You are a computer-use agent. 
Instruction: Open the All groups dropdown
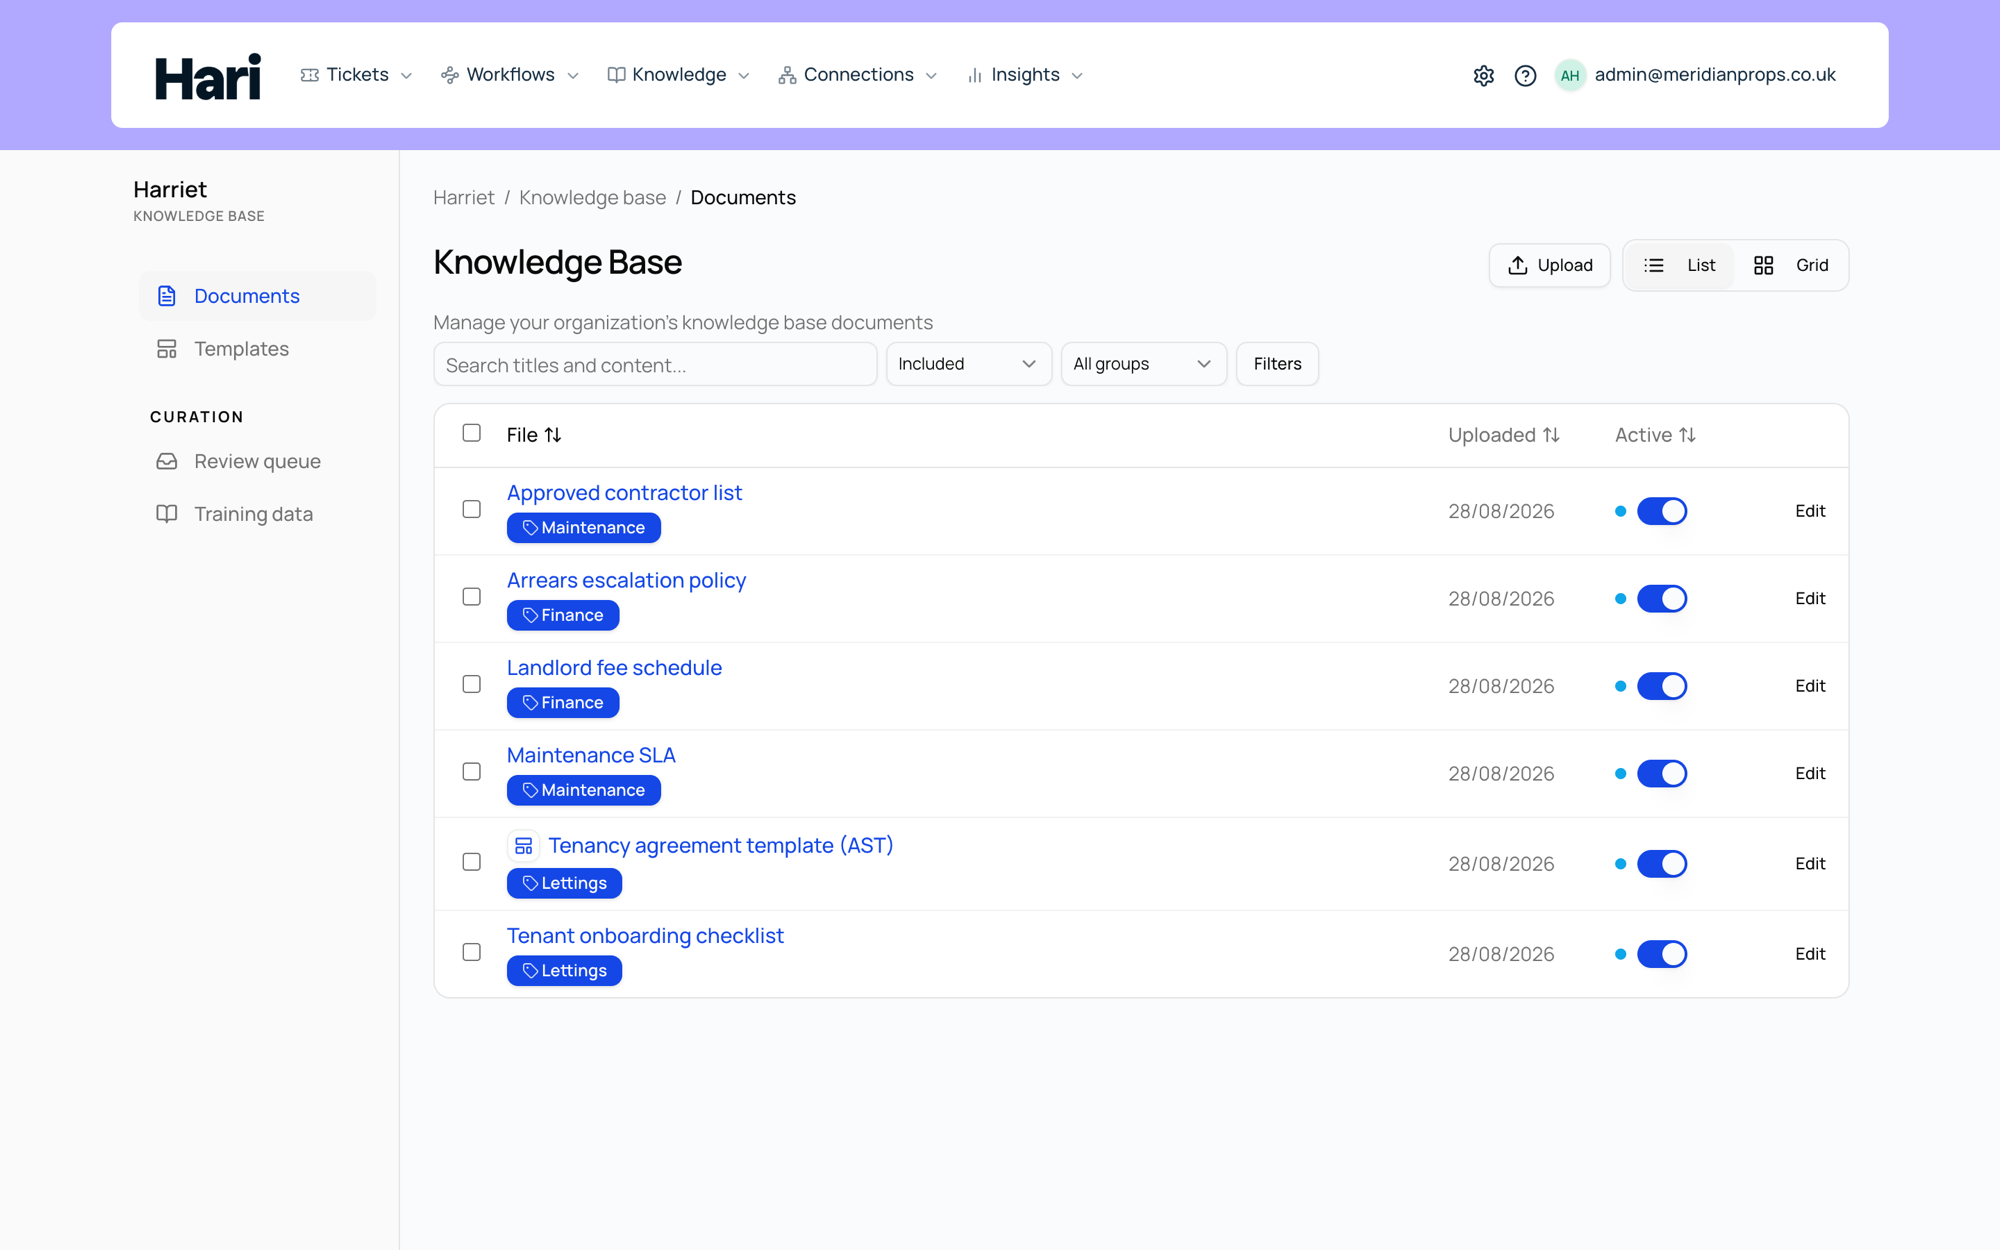[x=1143, y=364]
